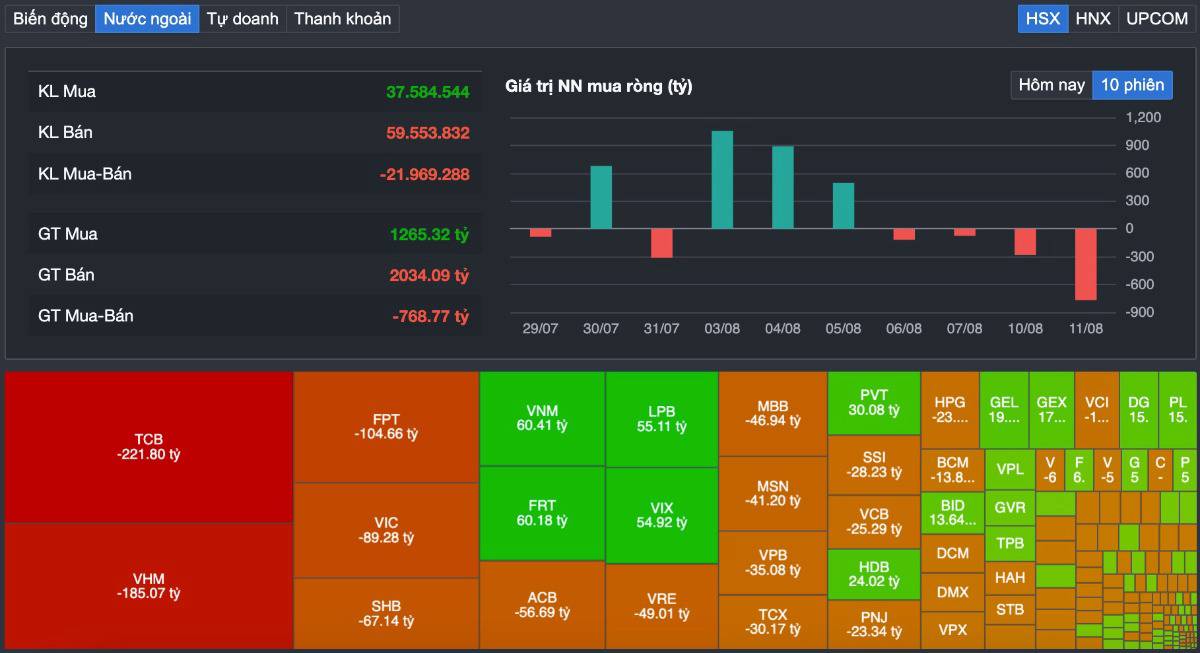This screenshot has width=1200, height=653.
Task: Open the GEX treemap tile
Action: point(1051,410)
